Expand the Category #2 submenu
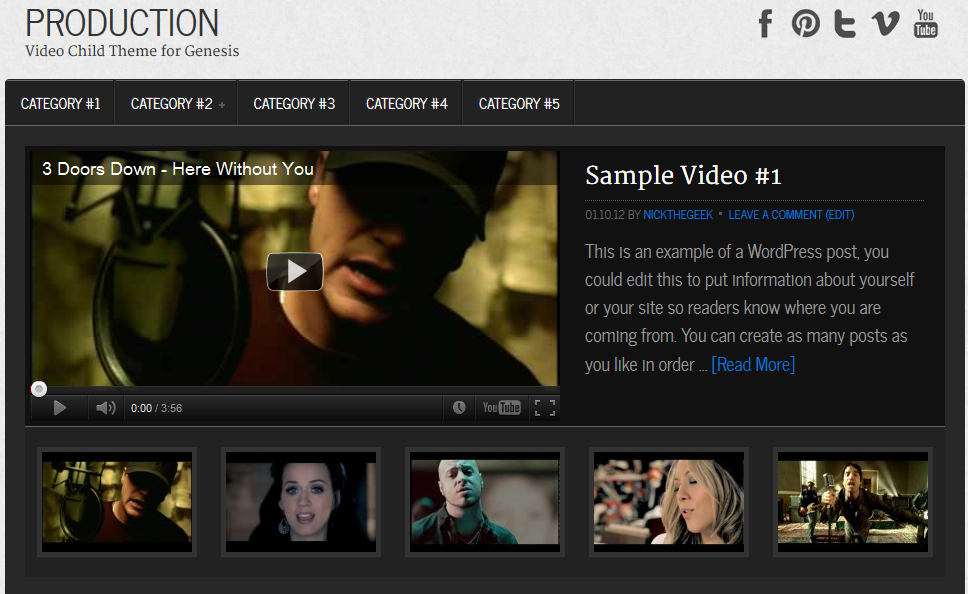This screenshot has width=968, height=594. coord(176,104)
